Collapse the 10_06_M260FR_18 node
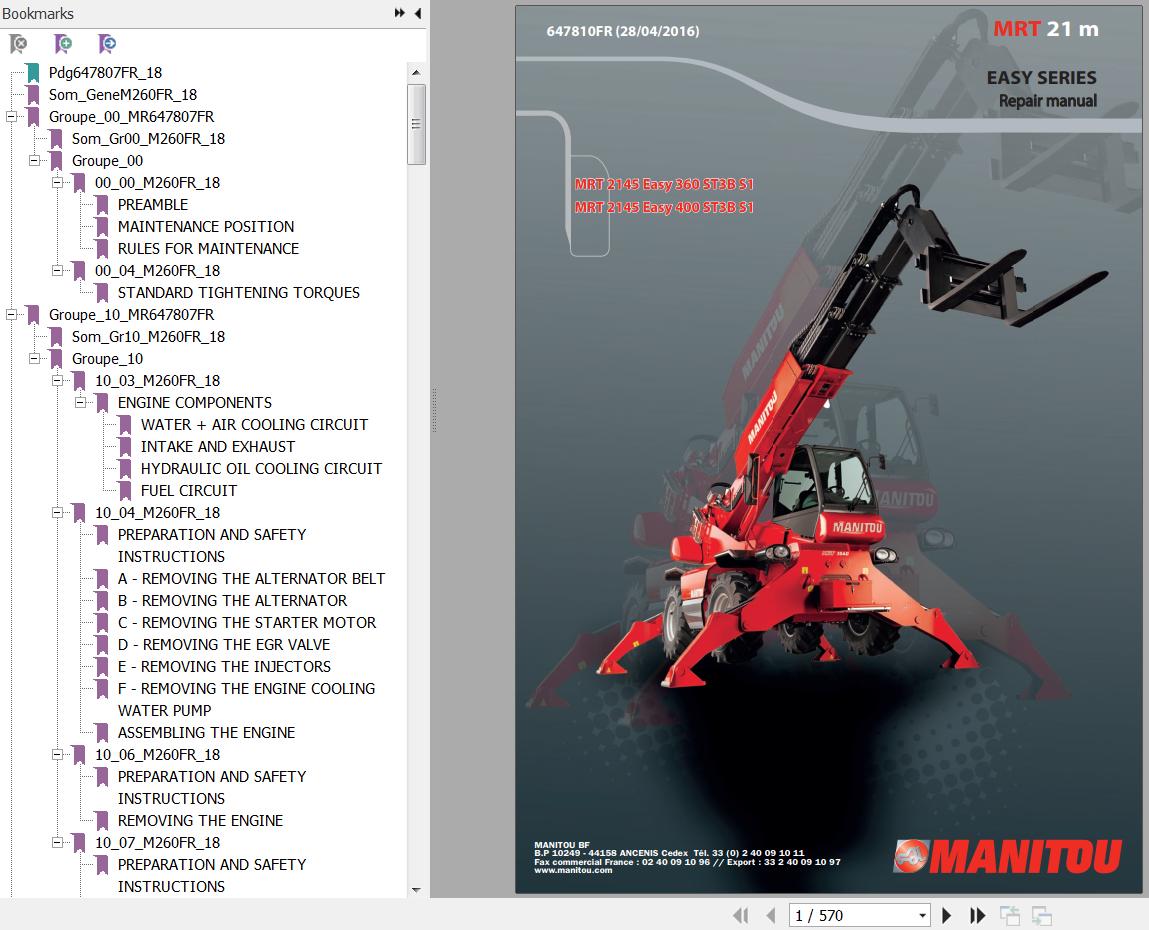The image size is (1149, 930). point(57,754)
